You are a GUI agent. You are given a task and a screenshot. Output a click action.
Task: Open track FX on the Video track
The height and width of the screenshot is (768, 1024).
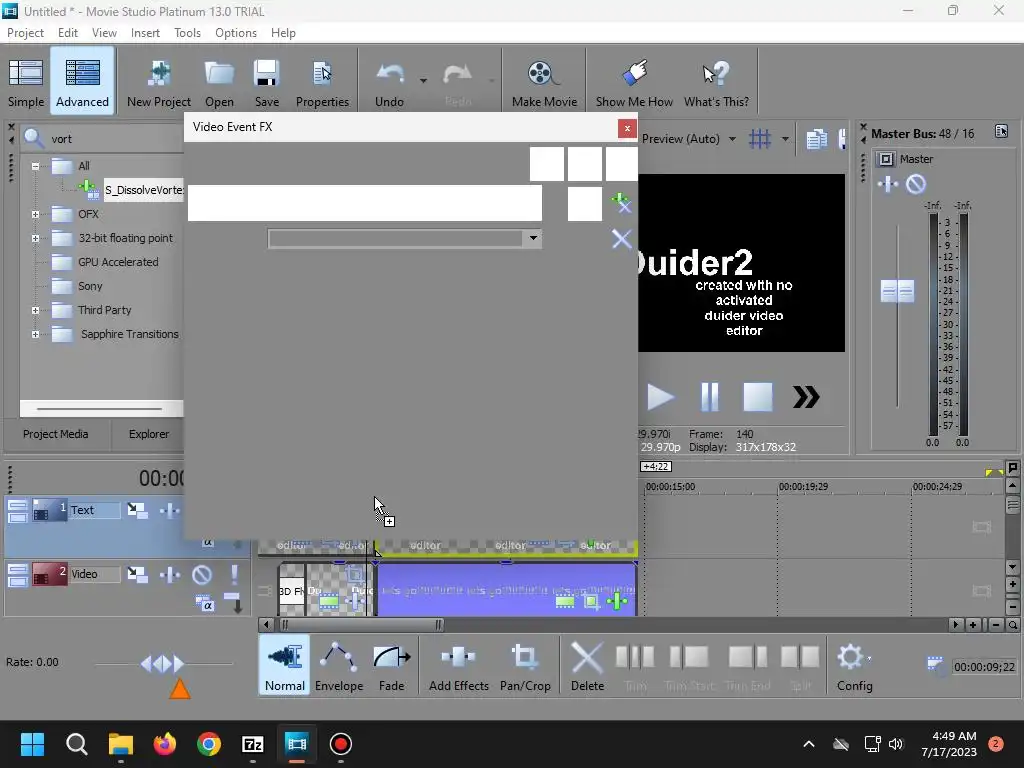[x=169, y=574]
